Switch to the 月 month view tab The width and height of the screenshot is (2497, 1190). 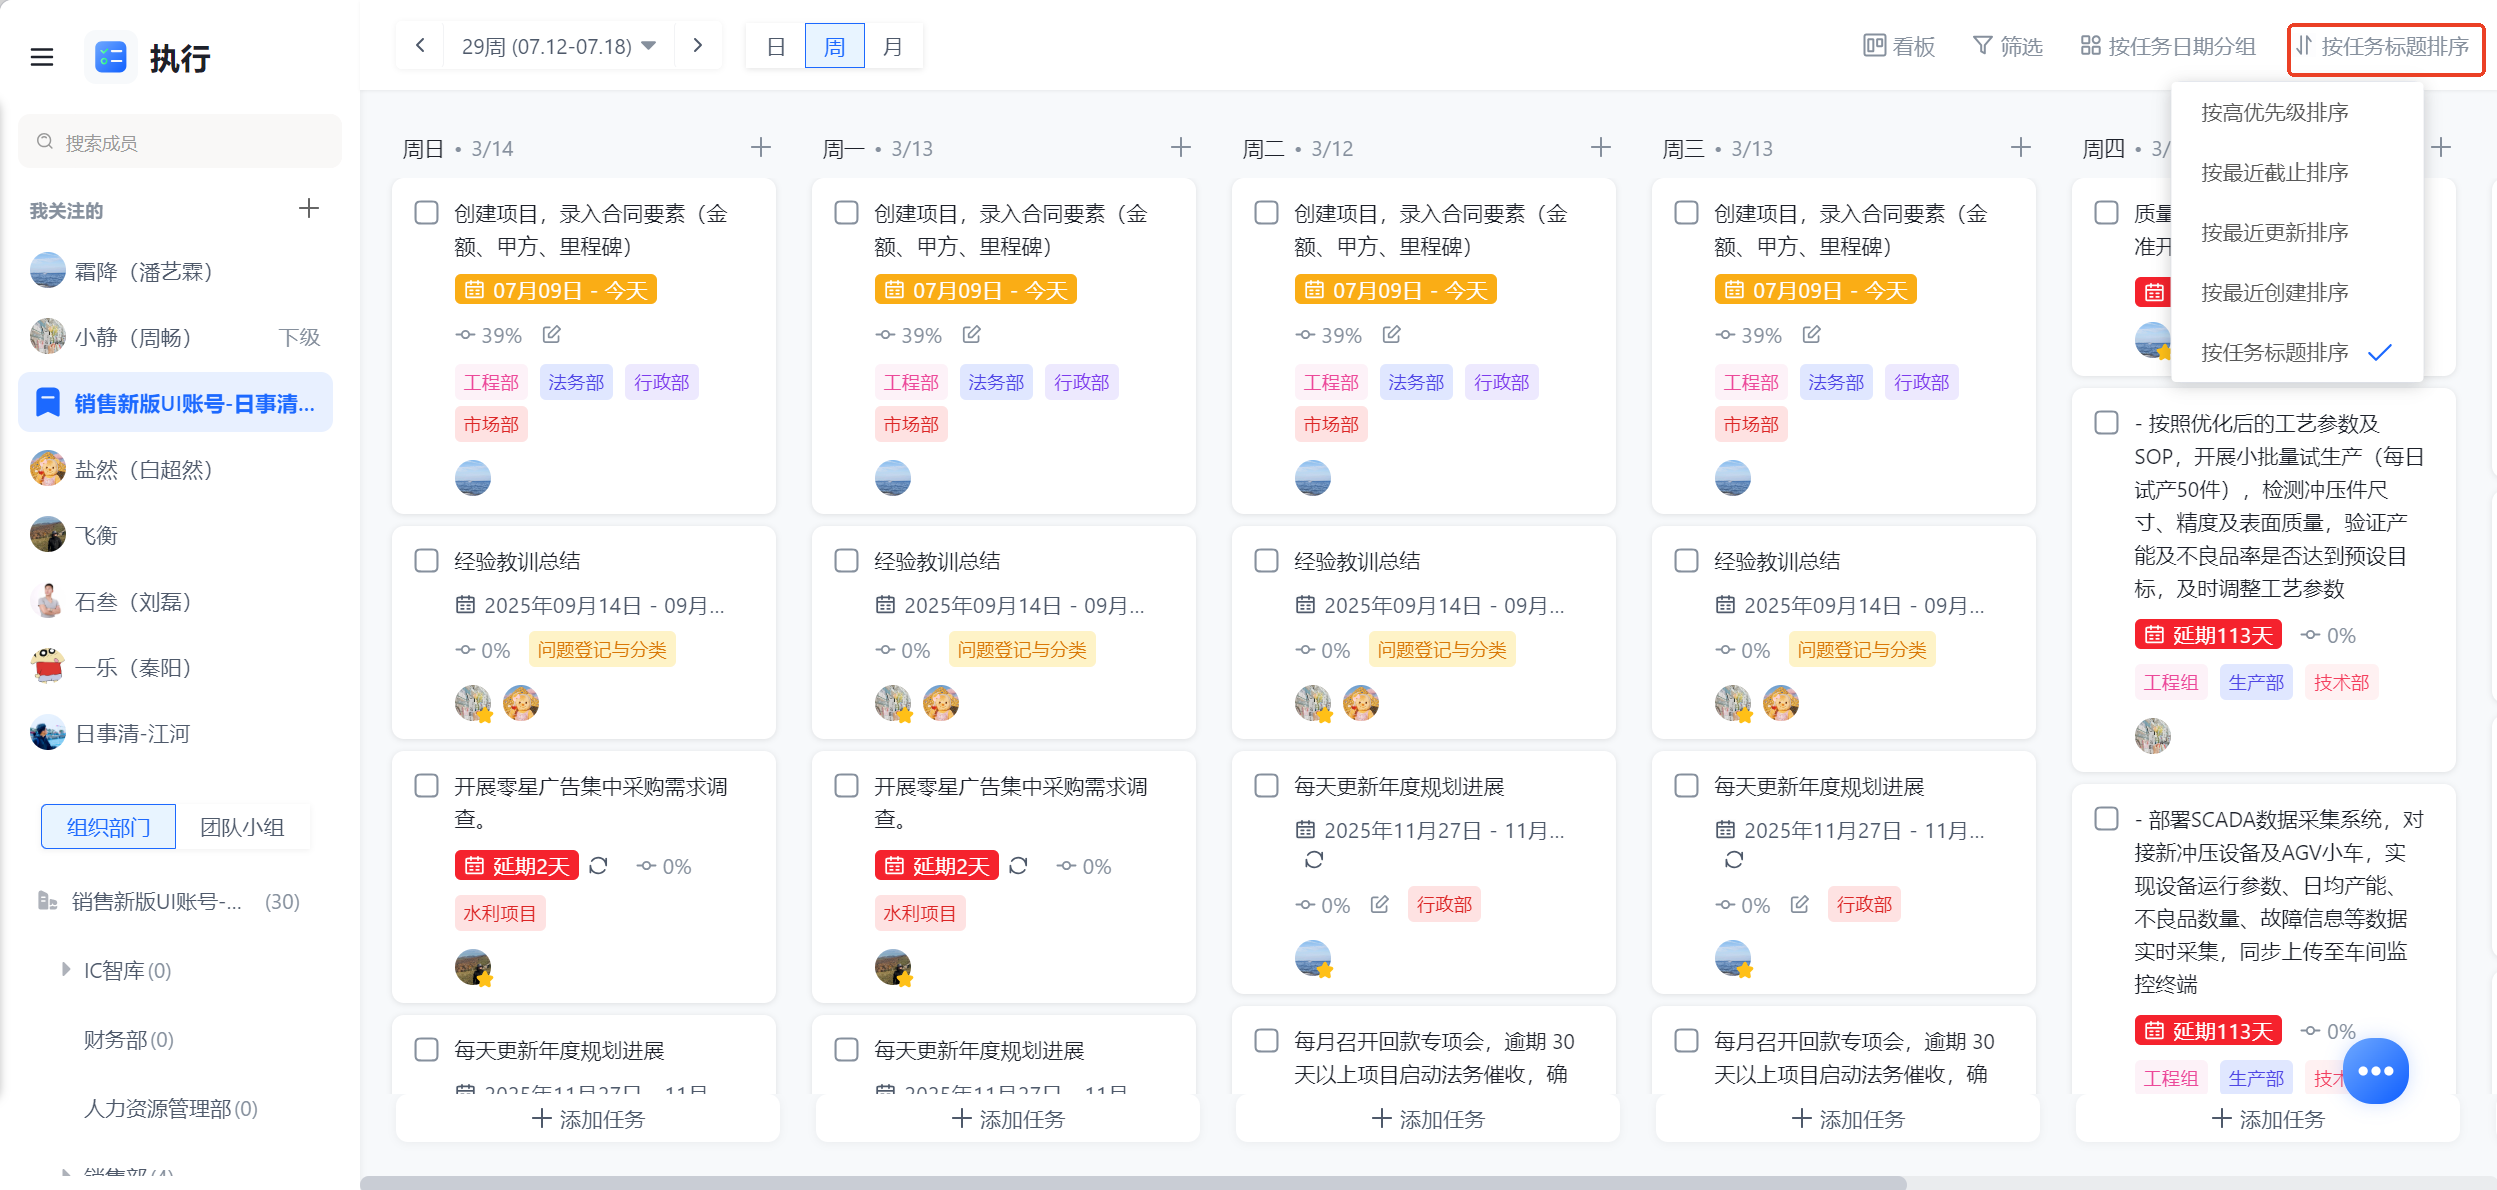[893, 46]
